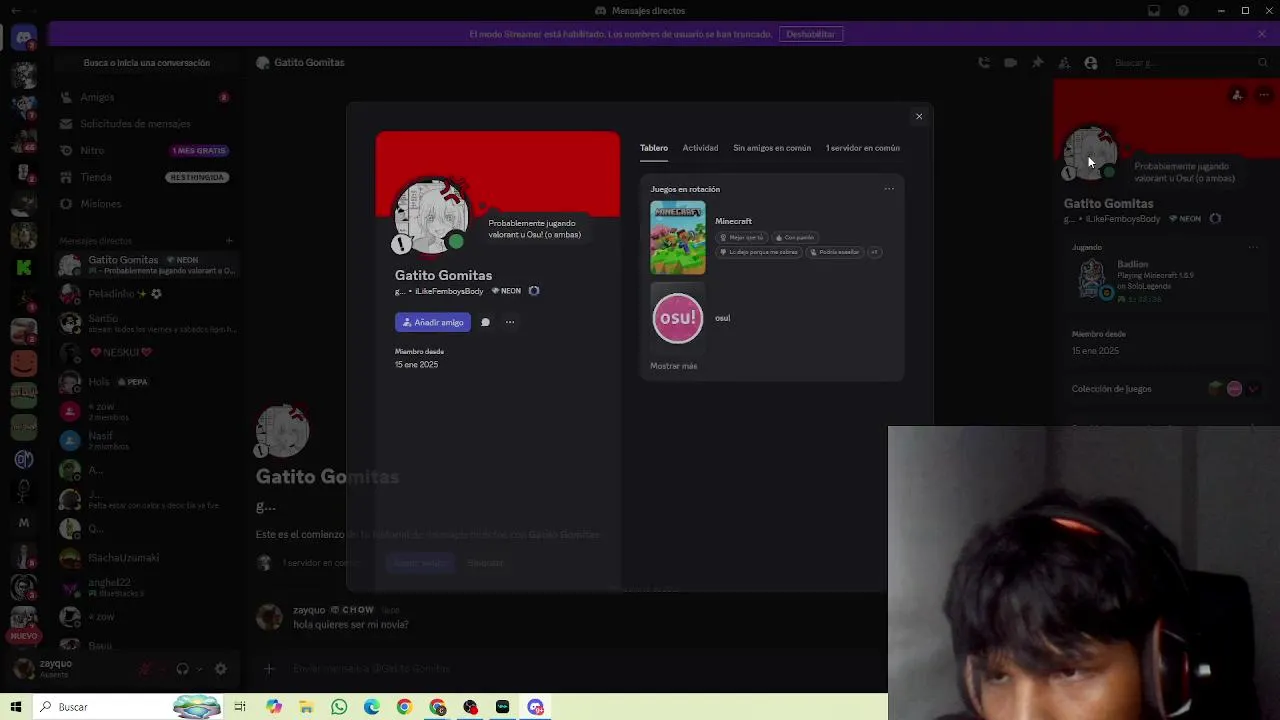Click the Windows taskbar Buscar search box
The height and width of the screenshot is (720, 1280).
coord(128,707)
